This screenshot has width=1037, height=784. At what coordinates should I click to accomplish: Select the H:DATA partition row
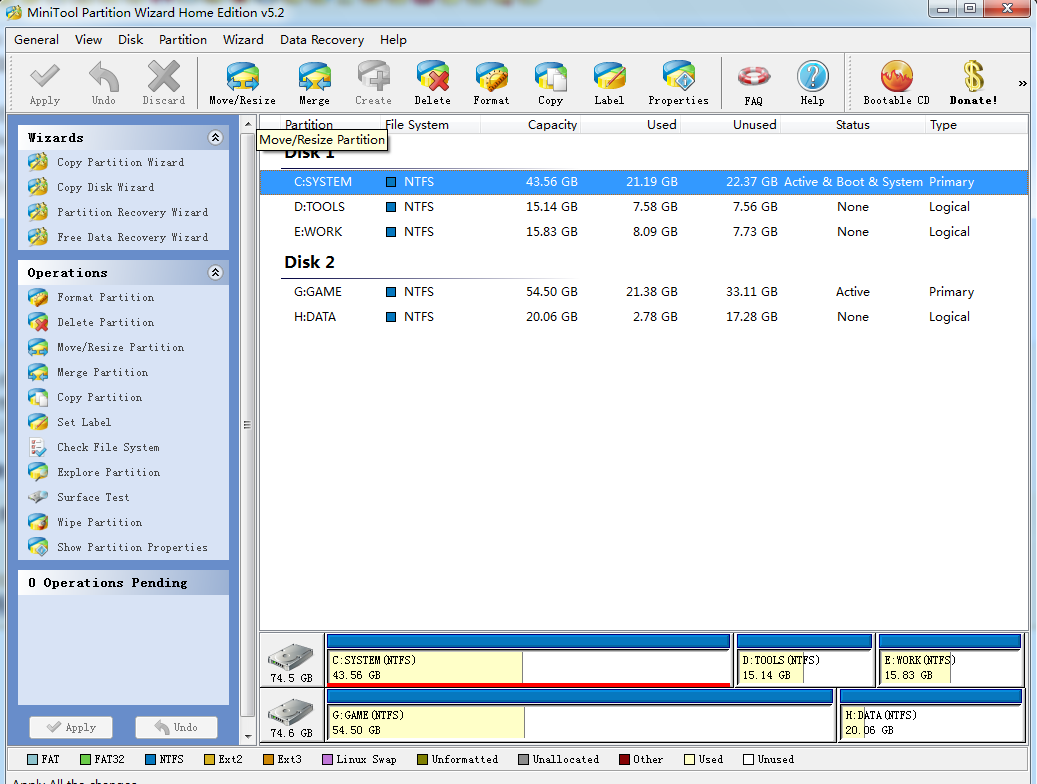[643, 317]
